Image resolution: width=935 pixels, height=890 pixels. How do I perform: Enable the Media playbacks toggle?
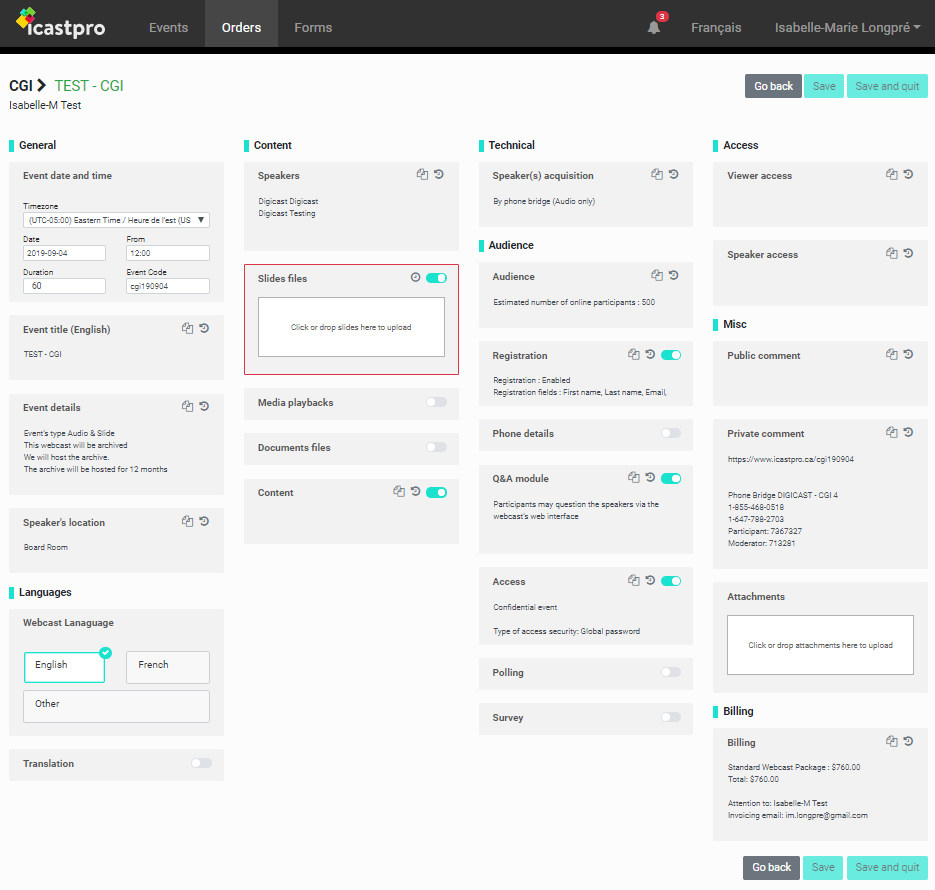point(436,402)
